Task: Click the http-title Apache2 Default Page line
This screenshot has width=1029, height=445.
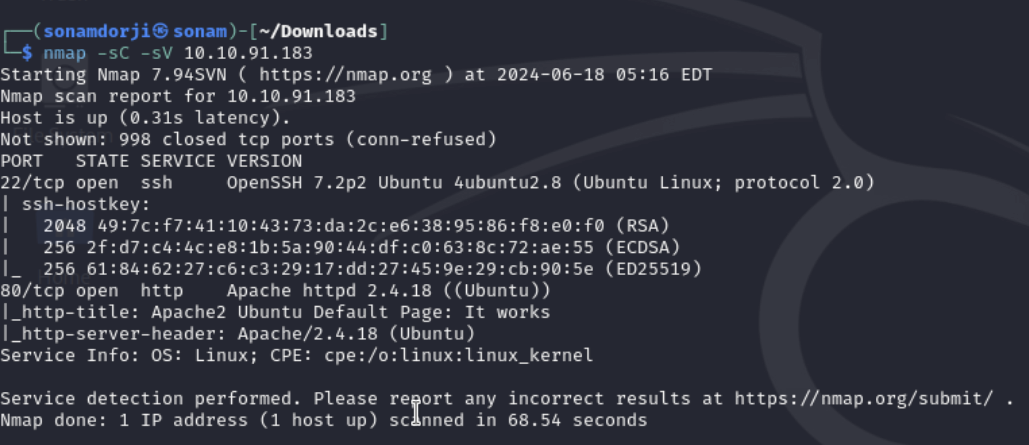Action: 275,312
